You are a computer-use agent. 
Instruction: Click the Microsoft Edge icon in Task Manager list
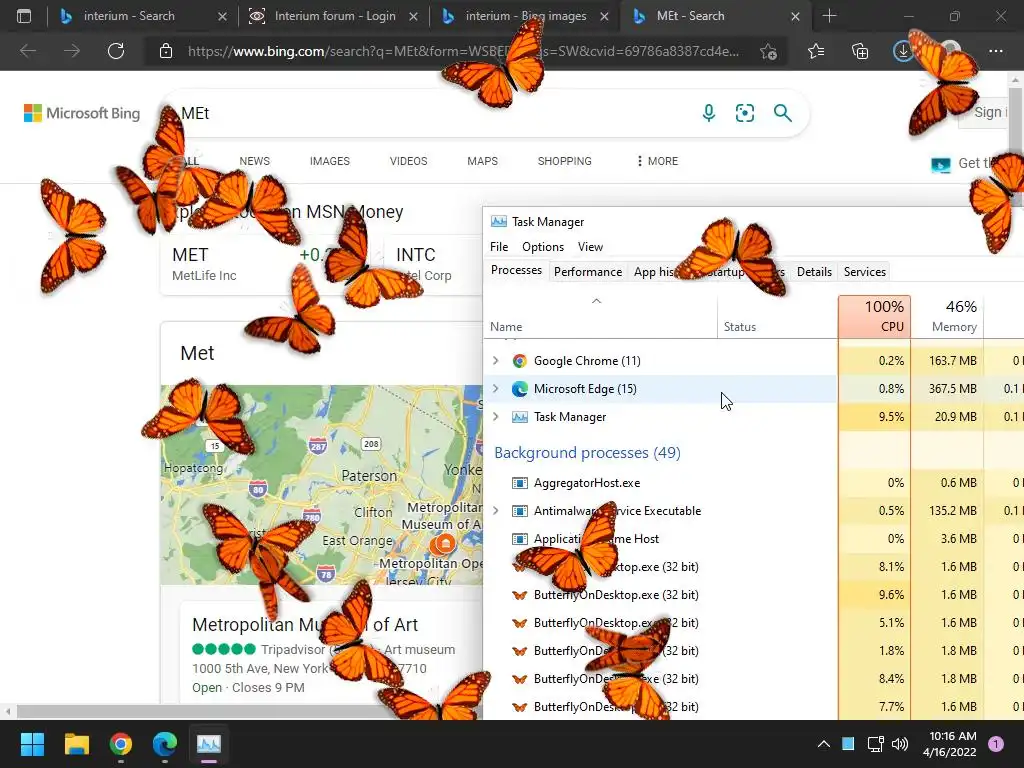point(520,389)
